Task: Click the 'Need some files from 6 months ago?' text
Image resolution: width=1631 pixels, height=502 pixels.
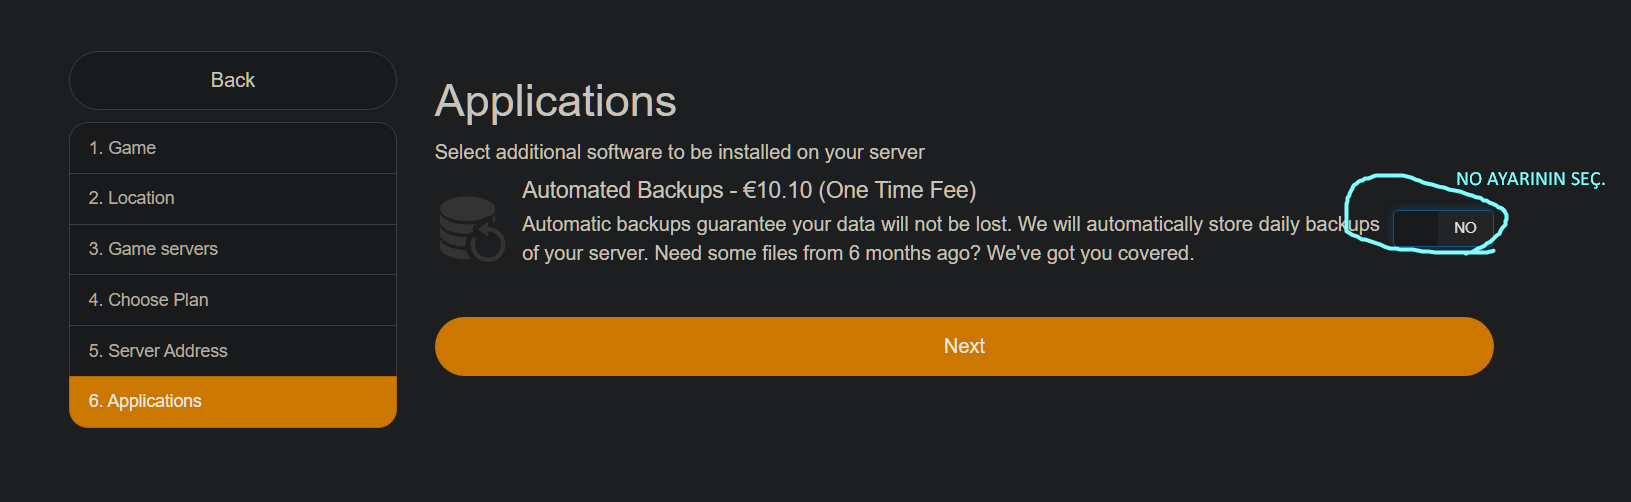Action: pos(817,253)
